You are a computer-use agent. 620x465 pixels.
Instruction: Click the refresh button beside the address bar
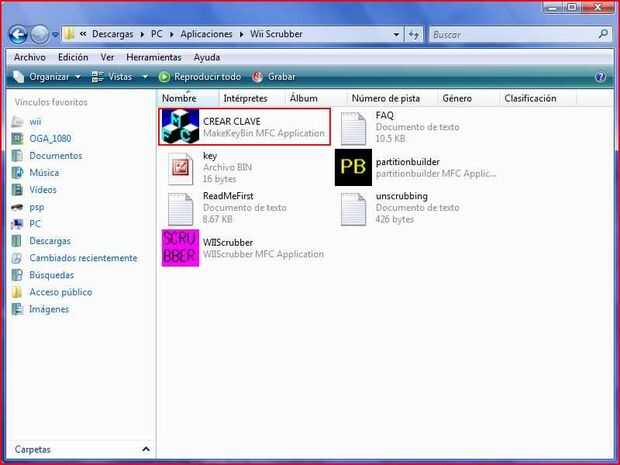(414, 35)
